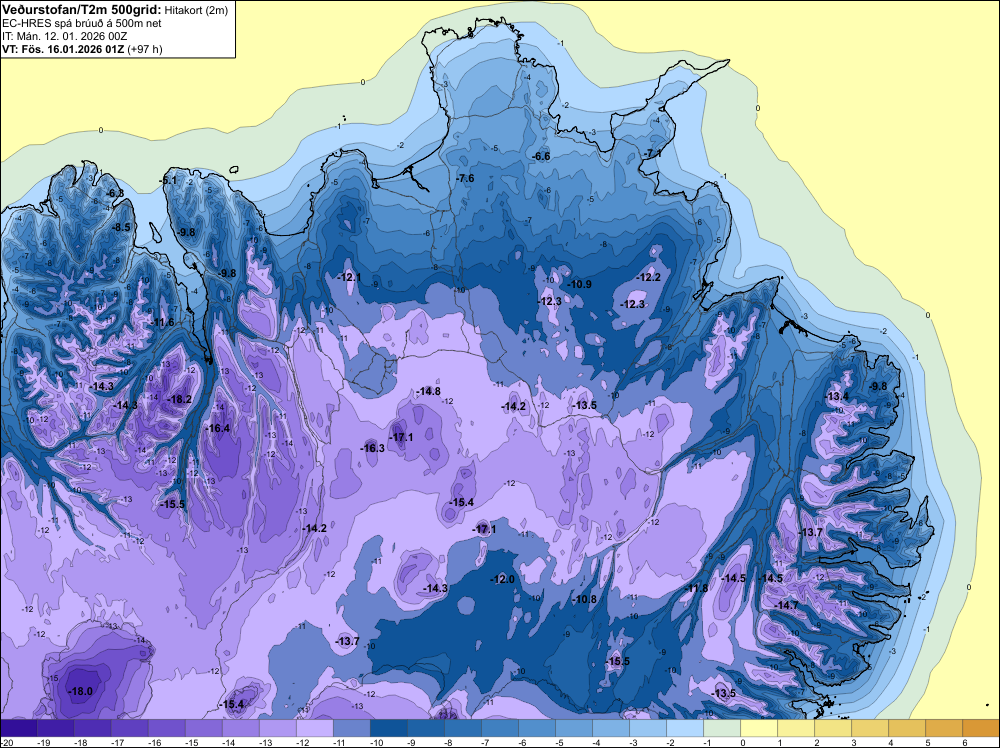Click the pale green swatch in the legend
The image size is (1000, 748).
[722, 728]
